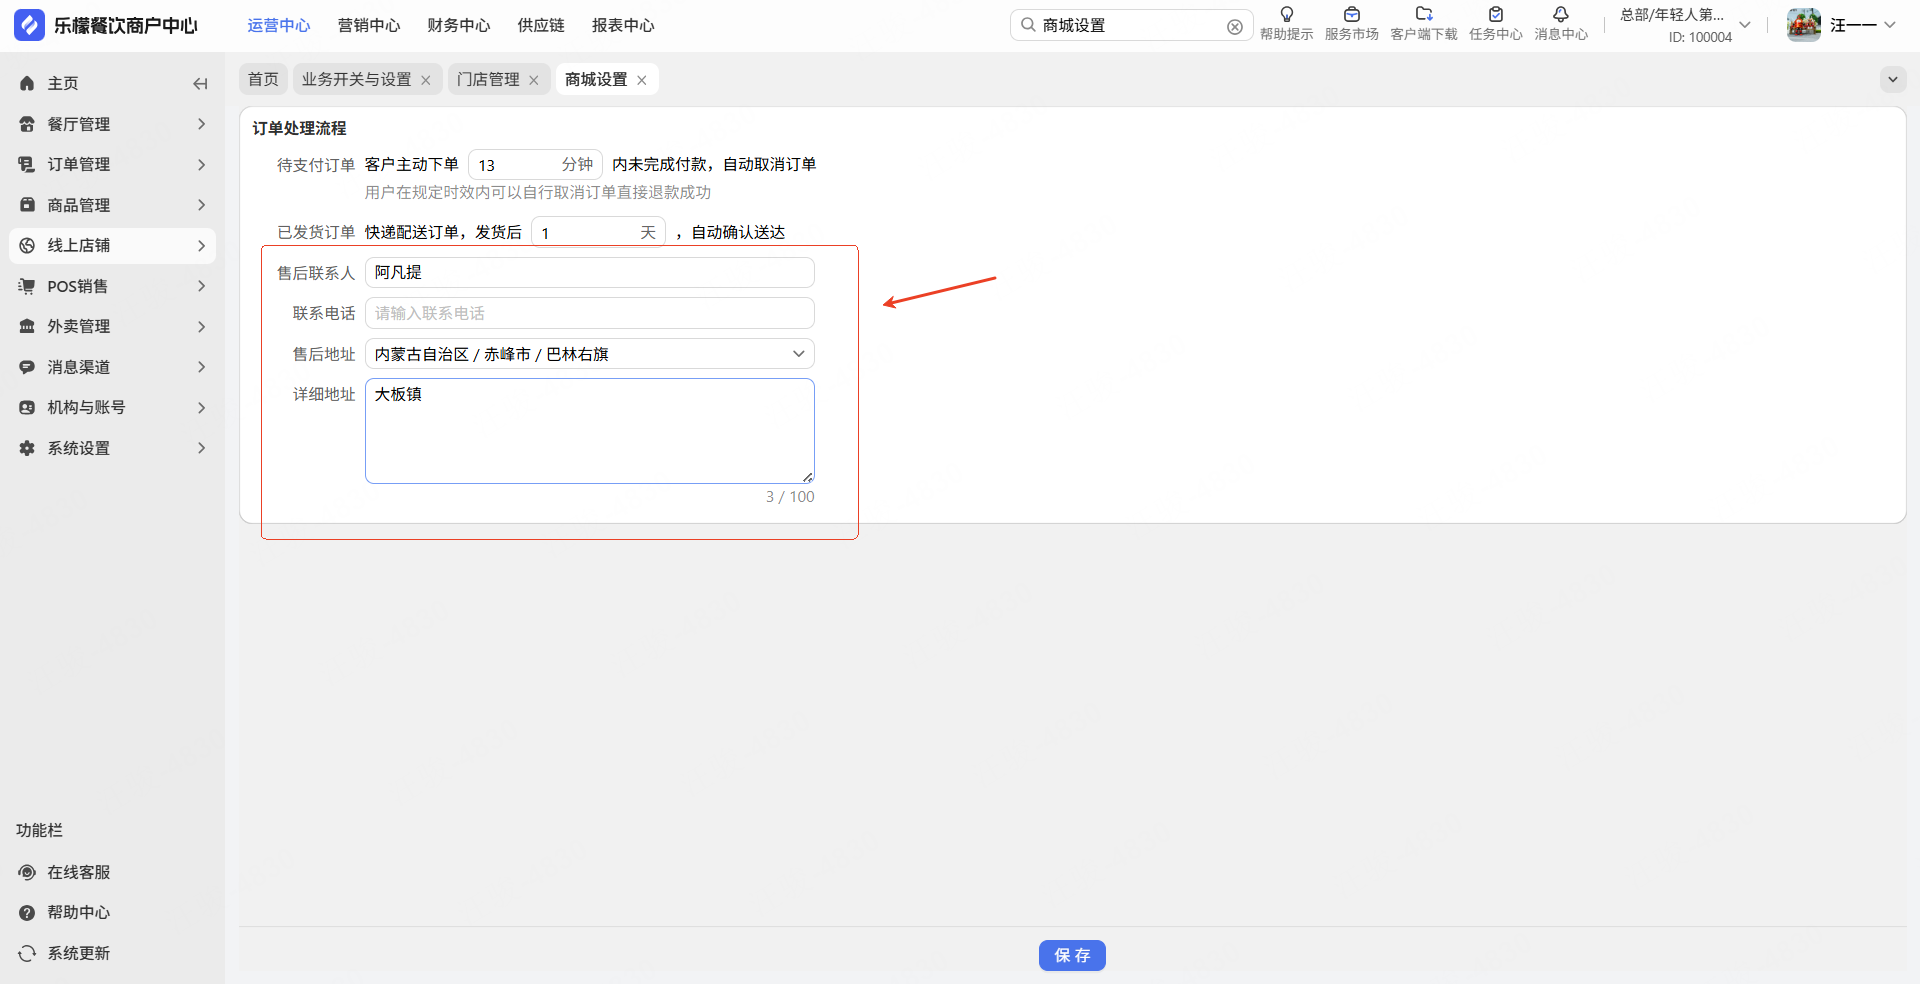Switch to 财务中心 top menu

[x=459, y=25]
